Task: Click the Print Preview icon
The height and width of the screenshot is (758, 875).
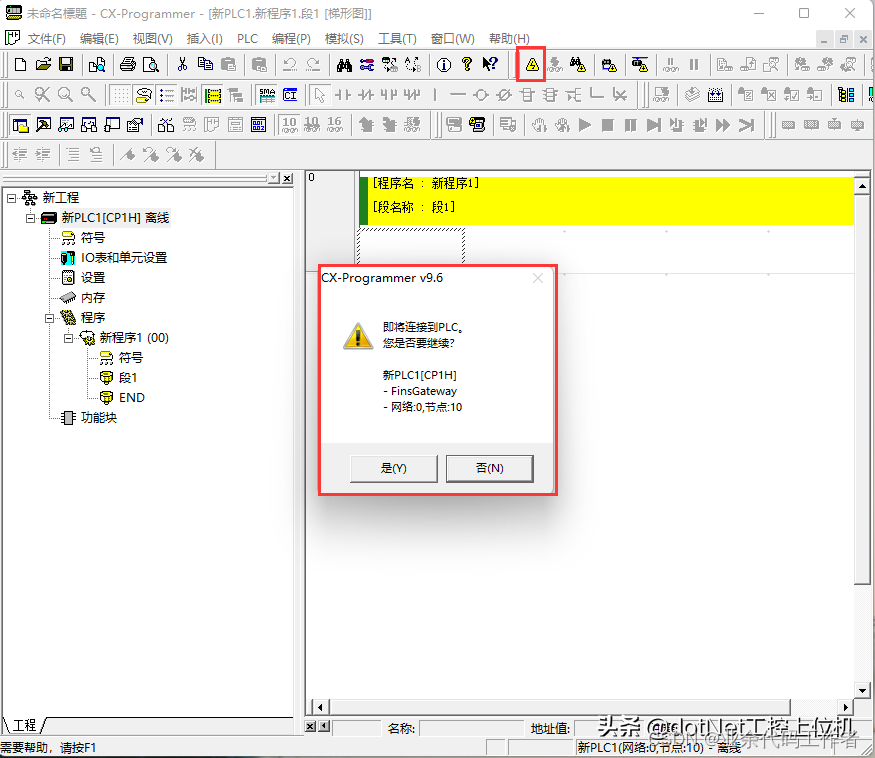Action: [151, 65]
